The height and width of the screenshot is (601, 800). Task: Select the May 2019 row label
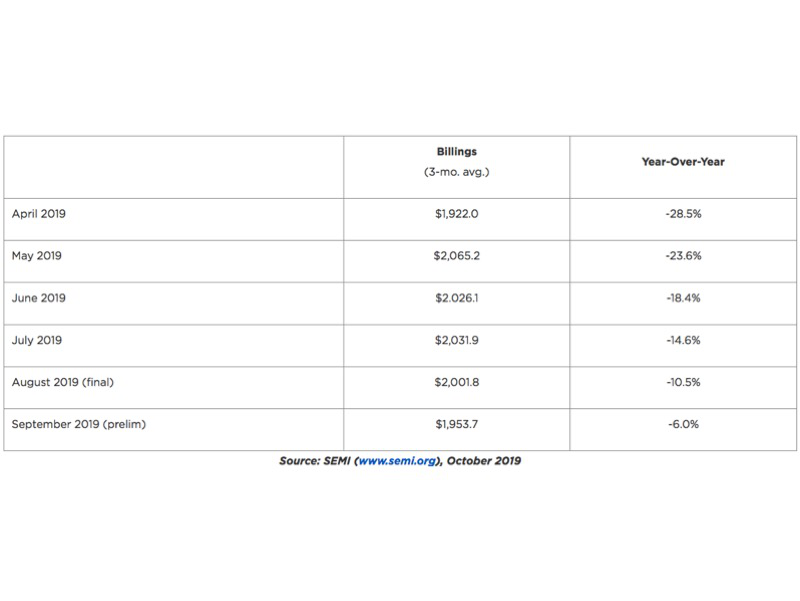(36, 256)
